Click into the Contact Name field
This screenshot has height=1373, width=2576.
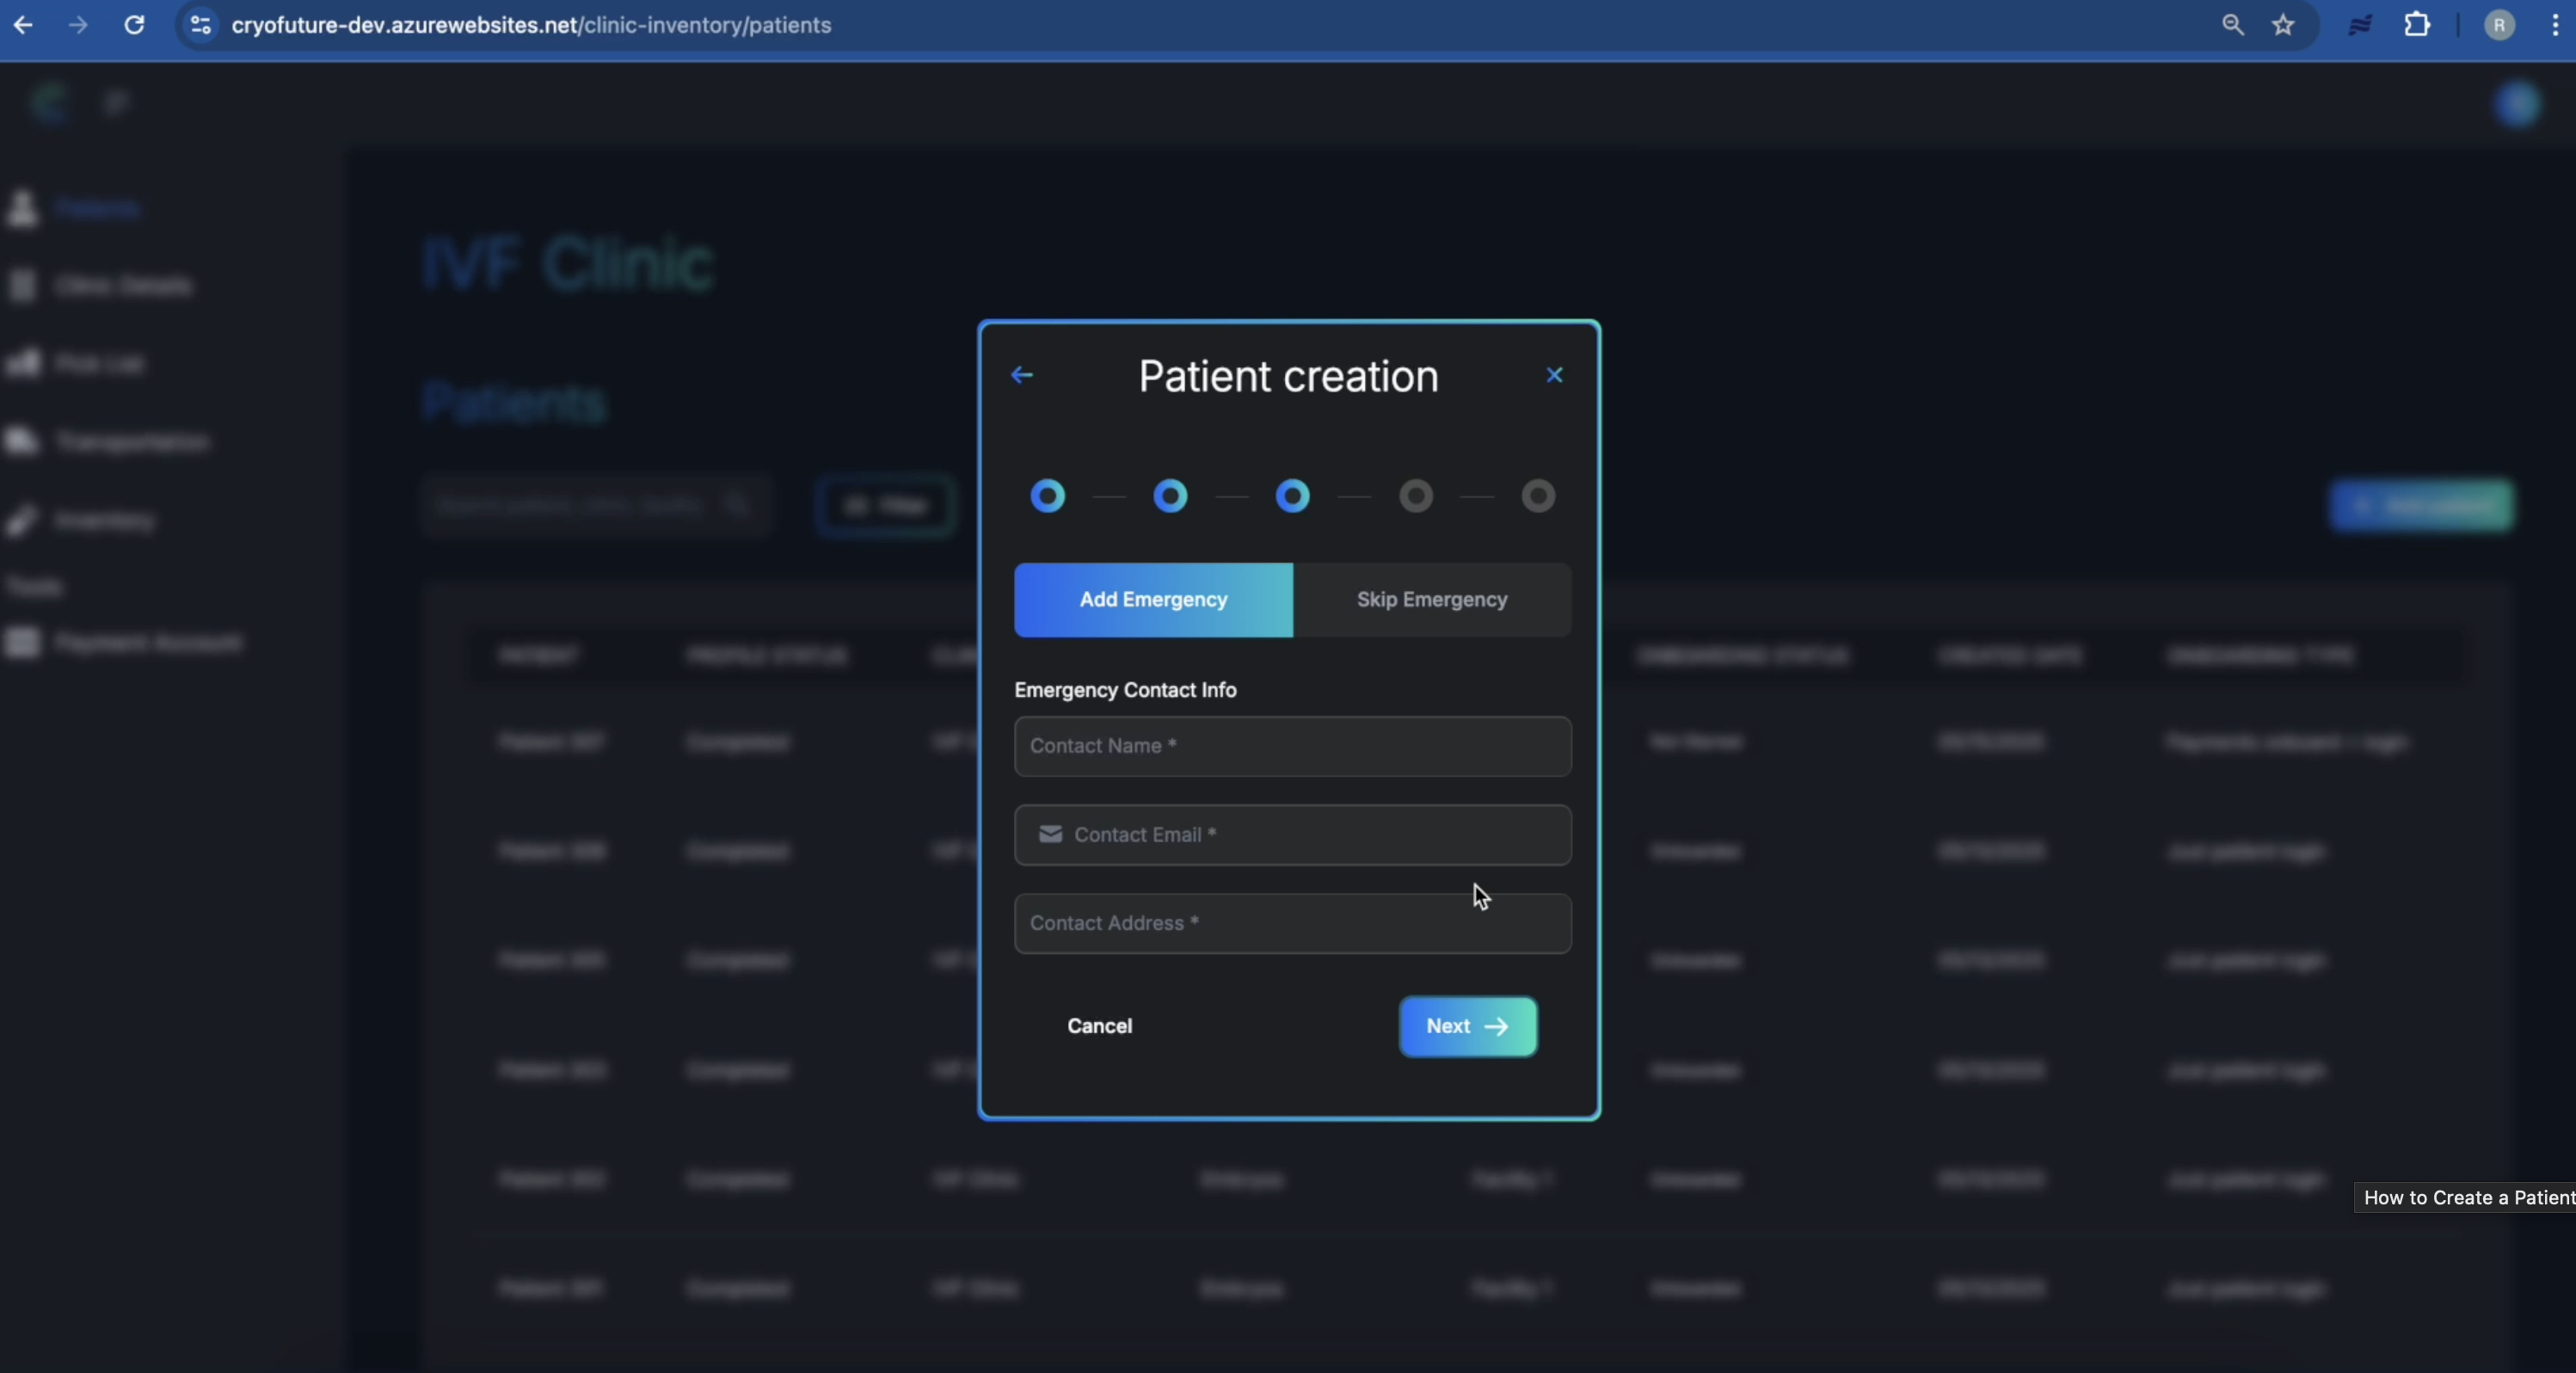(1292, 746)
